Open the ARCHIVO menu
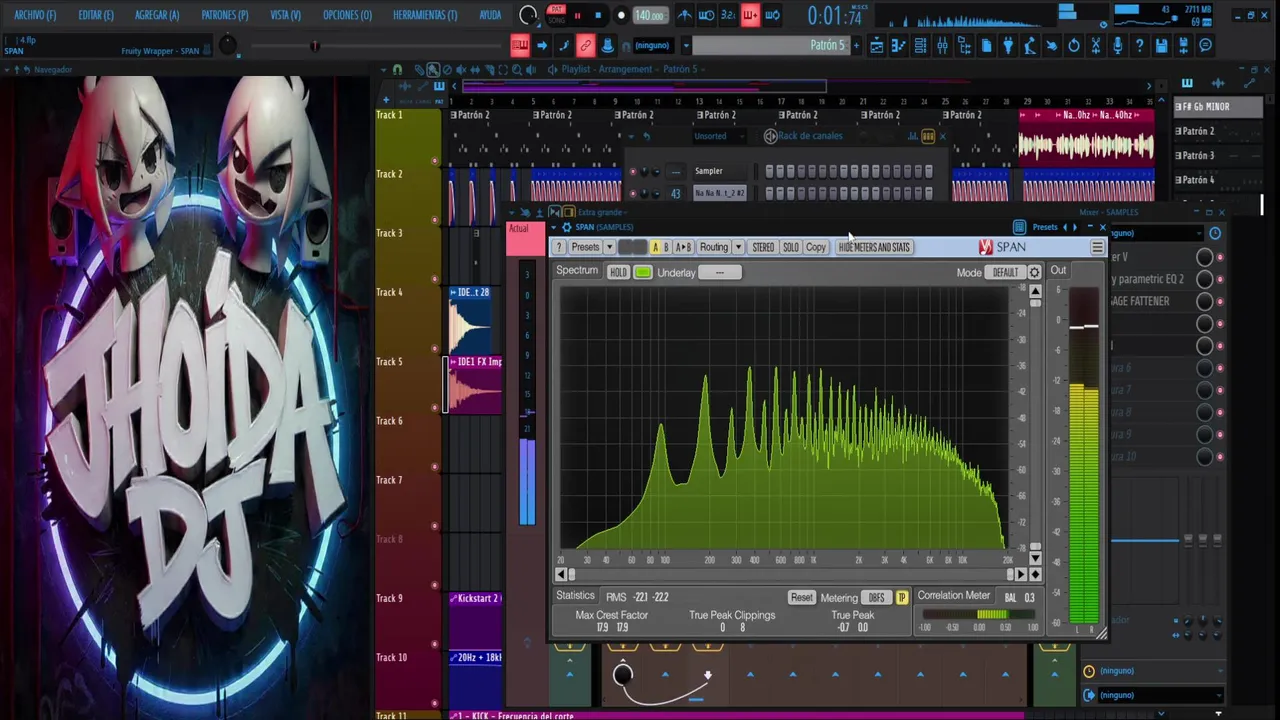 pos(35,15)
